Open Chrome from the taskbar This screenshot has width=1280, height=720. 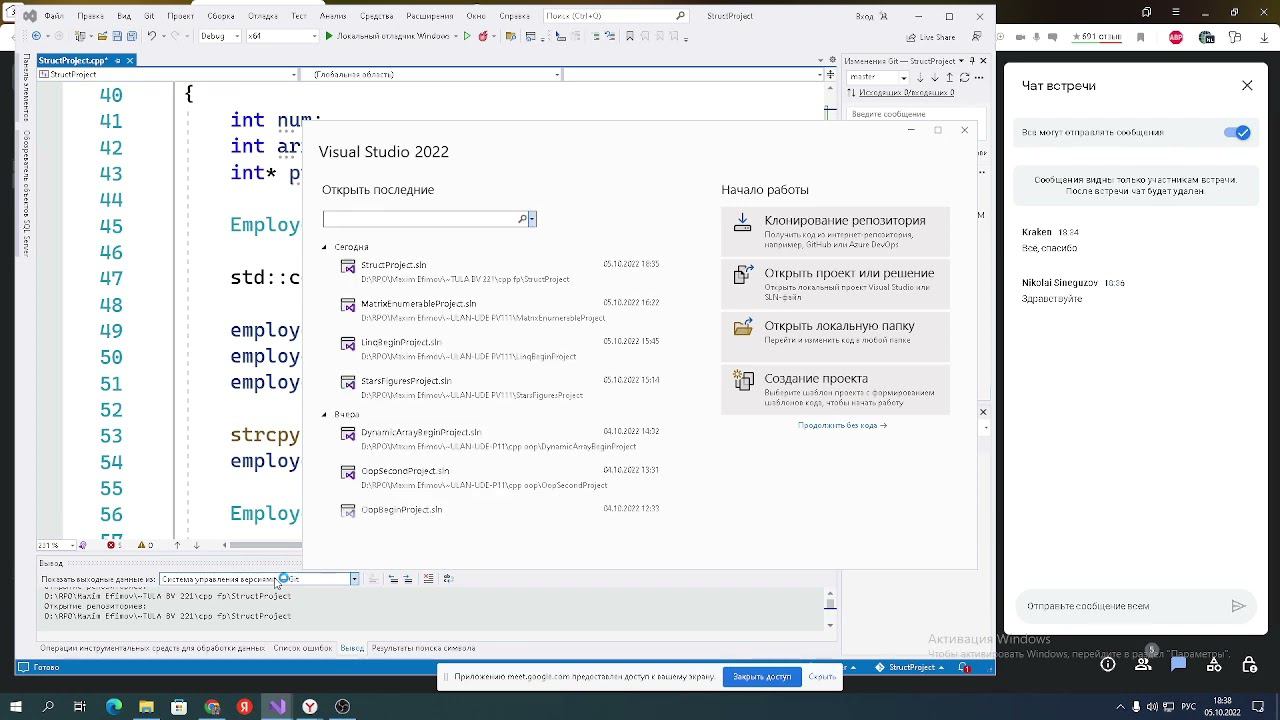click(212, 706)
